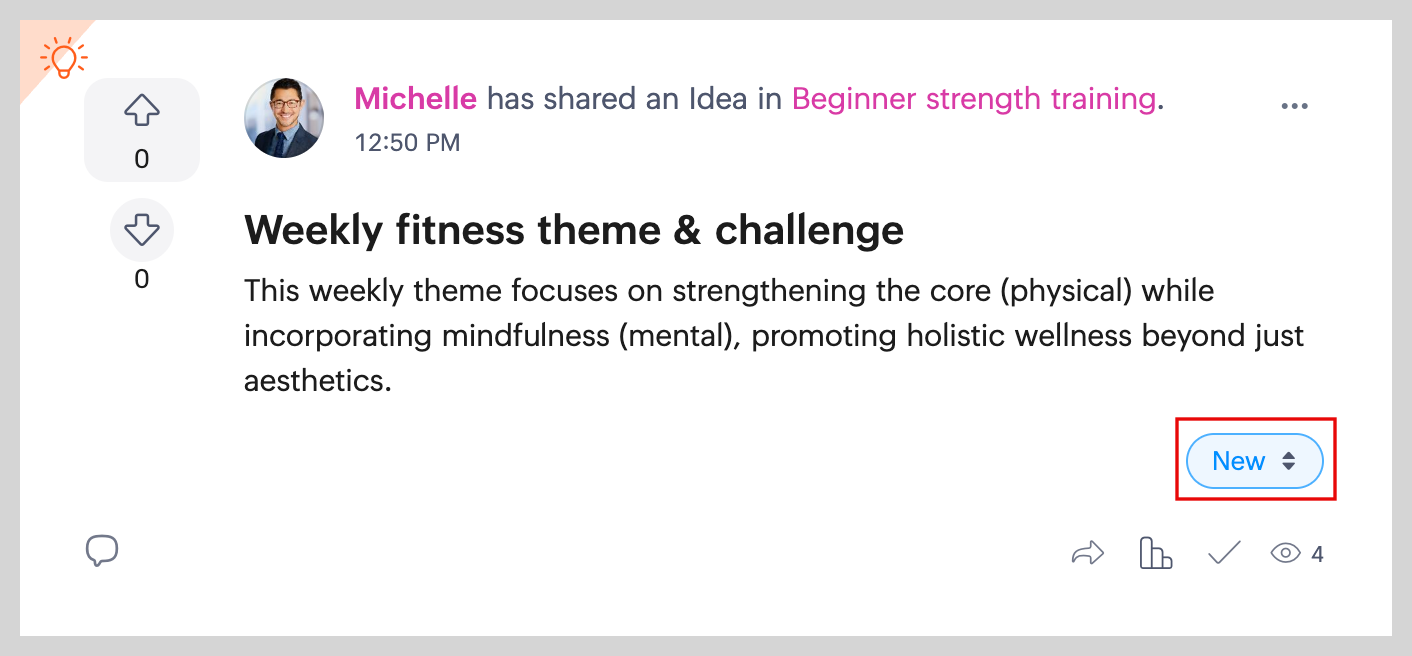
Task: Click the eye views icon
Action: (x=1285, y=553)
